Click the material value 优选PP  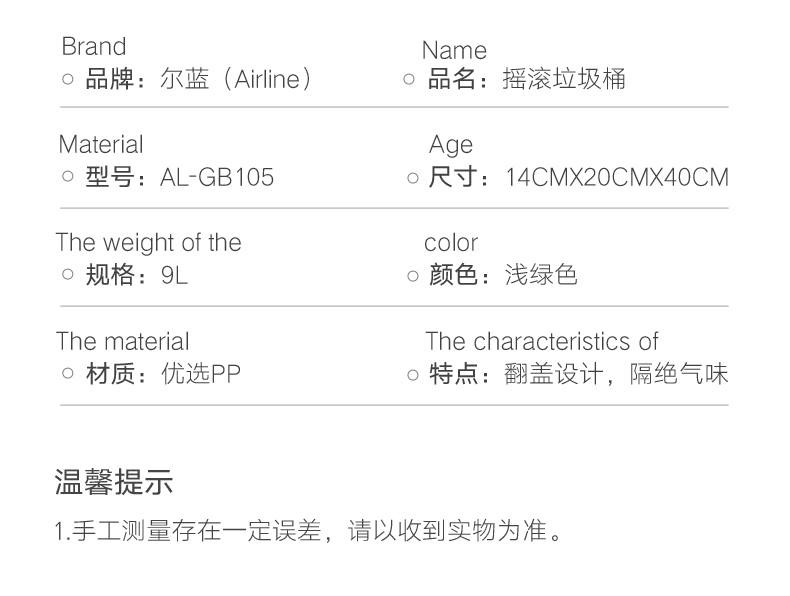pyautogui.click(x=201, y=374)
